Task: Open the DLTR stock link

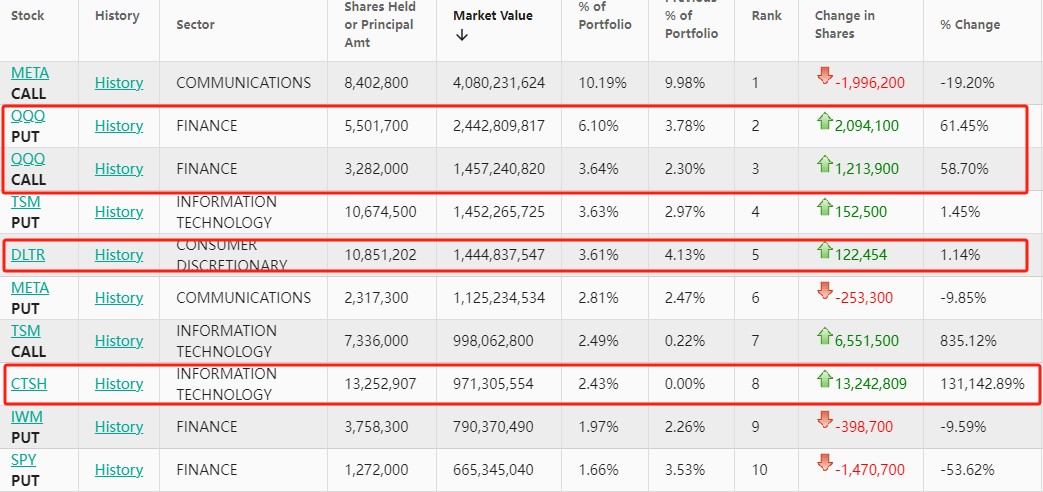Action: point(28,255)
